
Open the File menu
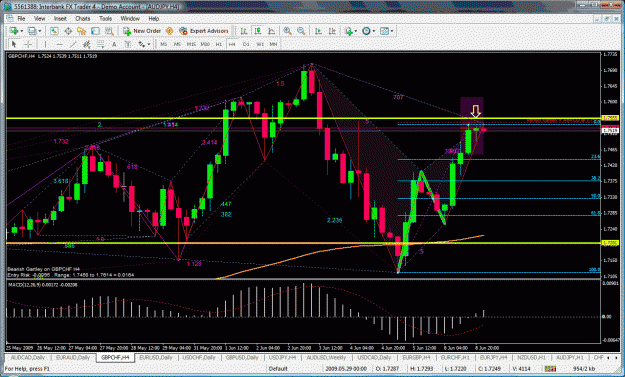click(x=21, y=19)
